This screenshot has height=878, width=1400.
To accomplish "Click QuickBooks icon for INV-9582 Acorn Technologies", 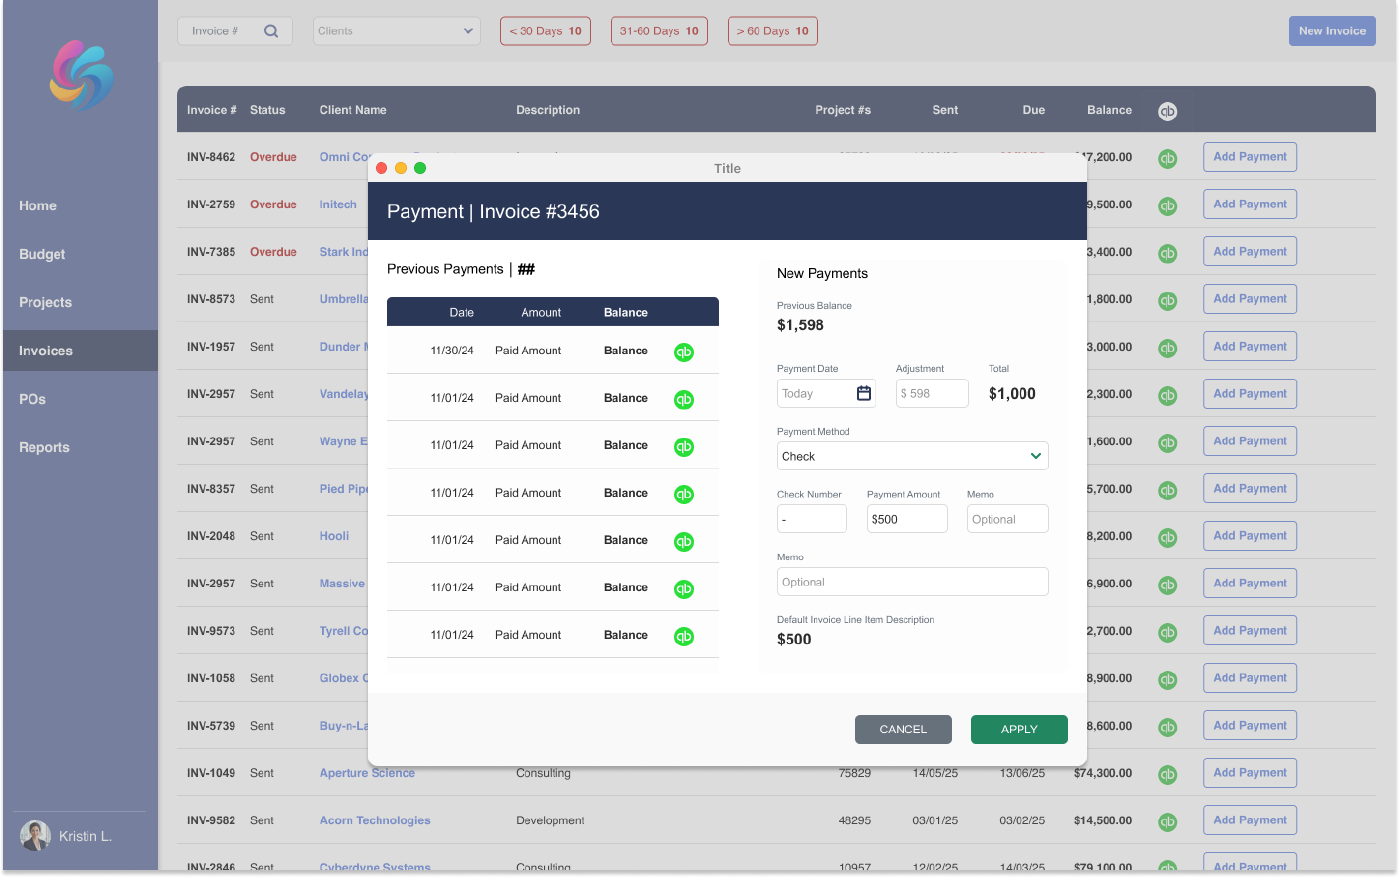I will 1167,821.
